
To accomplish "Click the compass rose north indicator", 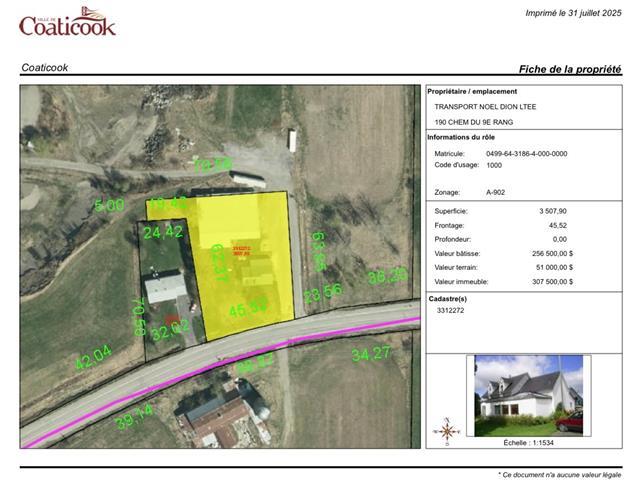I will click(x=447, y=432).
